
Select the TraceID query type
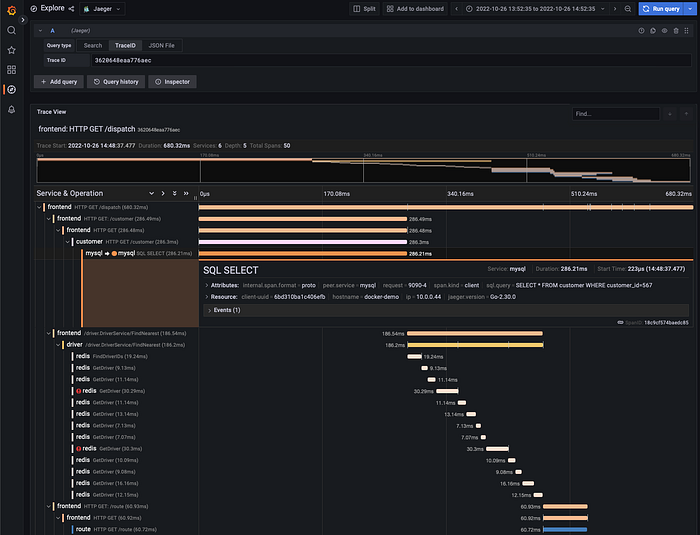(x=125, y=46)
